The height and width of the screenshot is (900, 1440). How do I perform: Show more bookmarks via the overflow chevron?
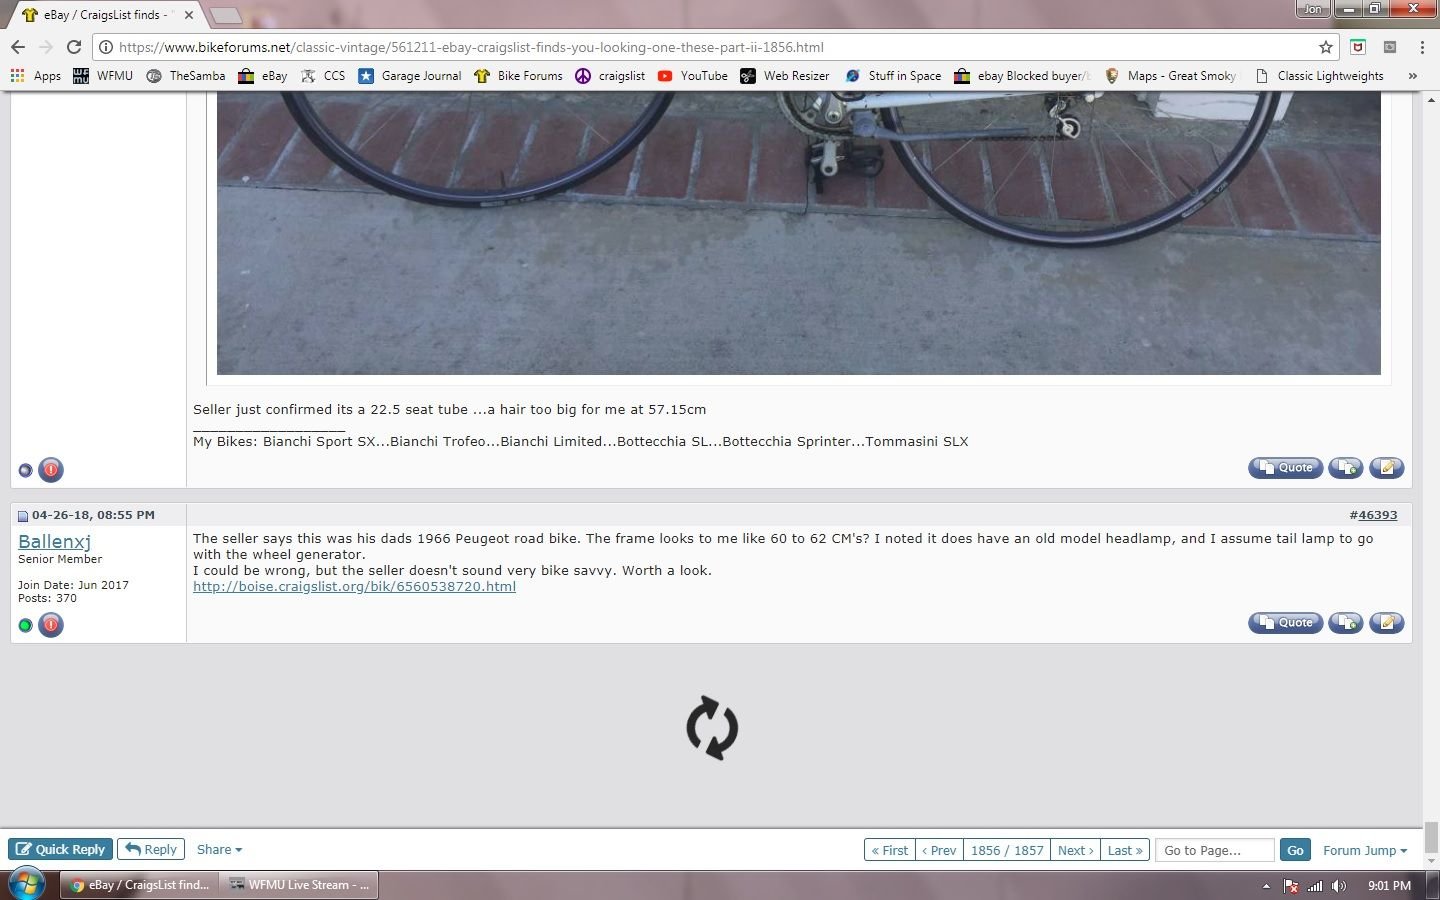tap(1412, 76)
